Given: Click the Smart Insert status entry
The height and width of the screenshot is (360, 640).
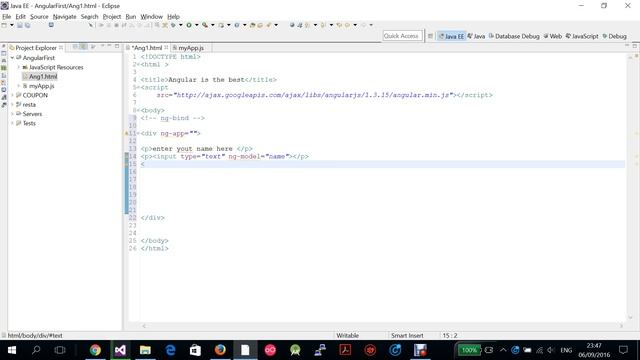Looking at the screenshot, I should pyautogui.click(x=407, y=336).
